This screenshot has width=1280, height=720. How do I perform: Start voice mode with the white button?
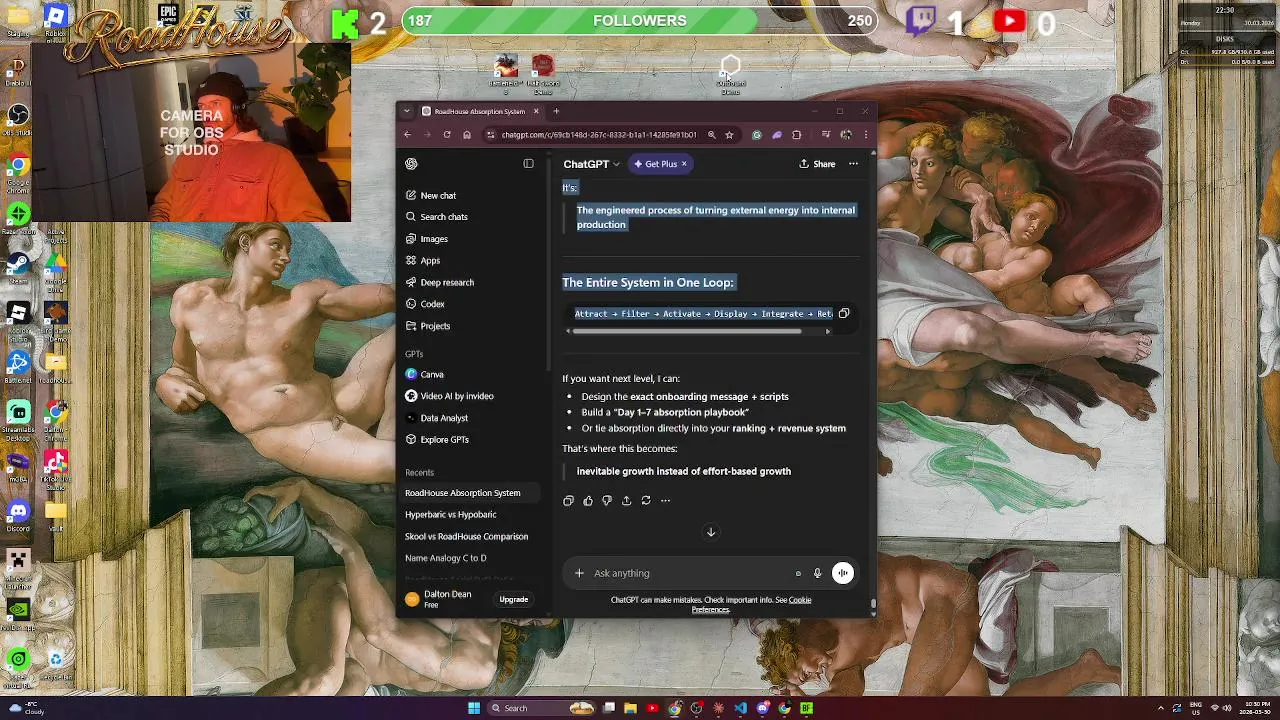(x=843, y=573)
